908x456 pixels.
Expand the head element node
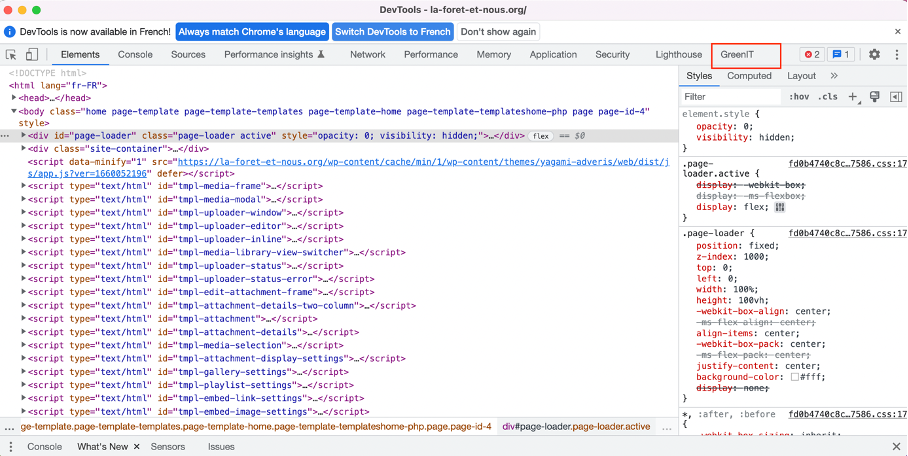[x=14, y=99]
